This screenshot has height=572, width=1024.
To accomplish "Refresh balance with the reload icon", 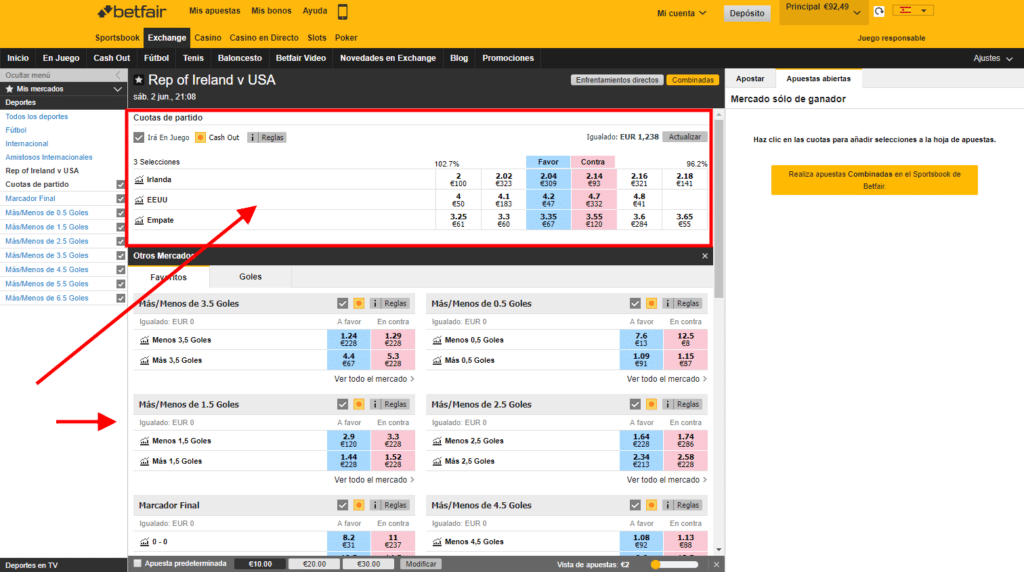I will (879, 11).
